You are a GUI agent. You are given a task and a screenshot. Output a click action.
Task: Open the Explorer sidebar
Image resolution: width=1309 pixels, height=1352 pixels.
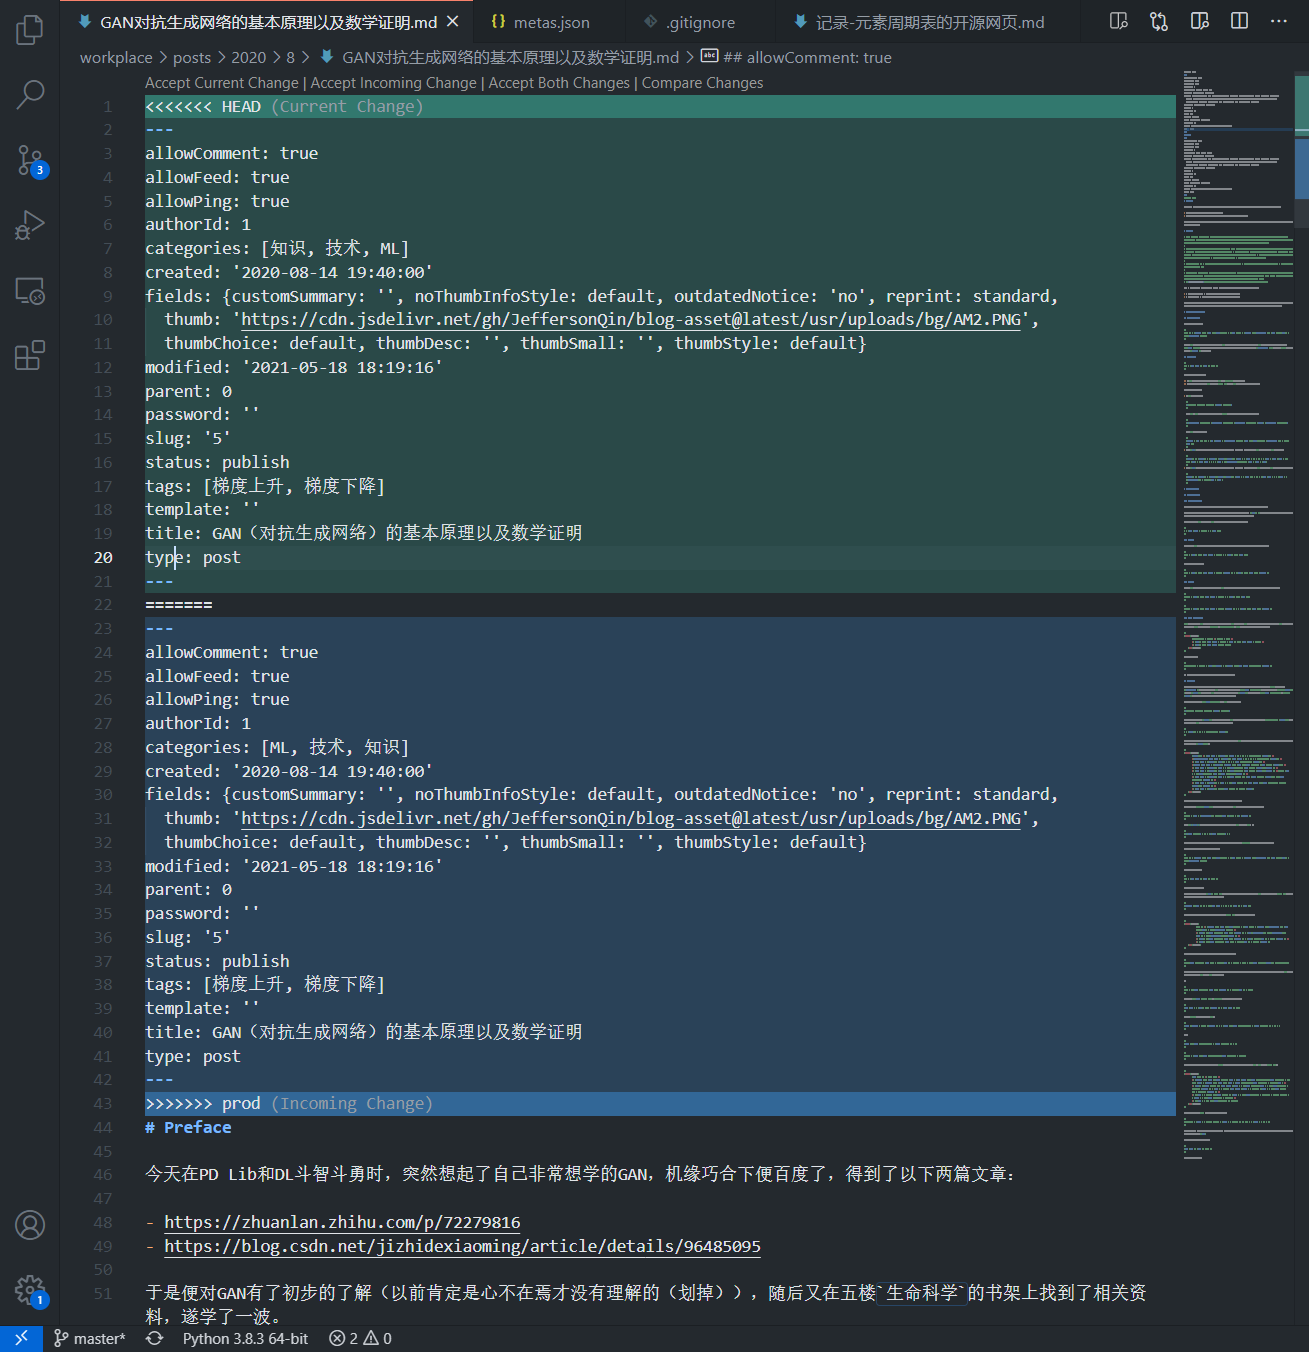tap(30, 30)
